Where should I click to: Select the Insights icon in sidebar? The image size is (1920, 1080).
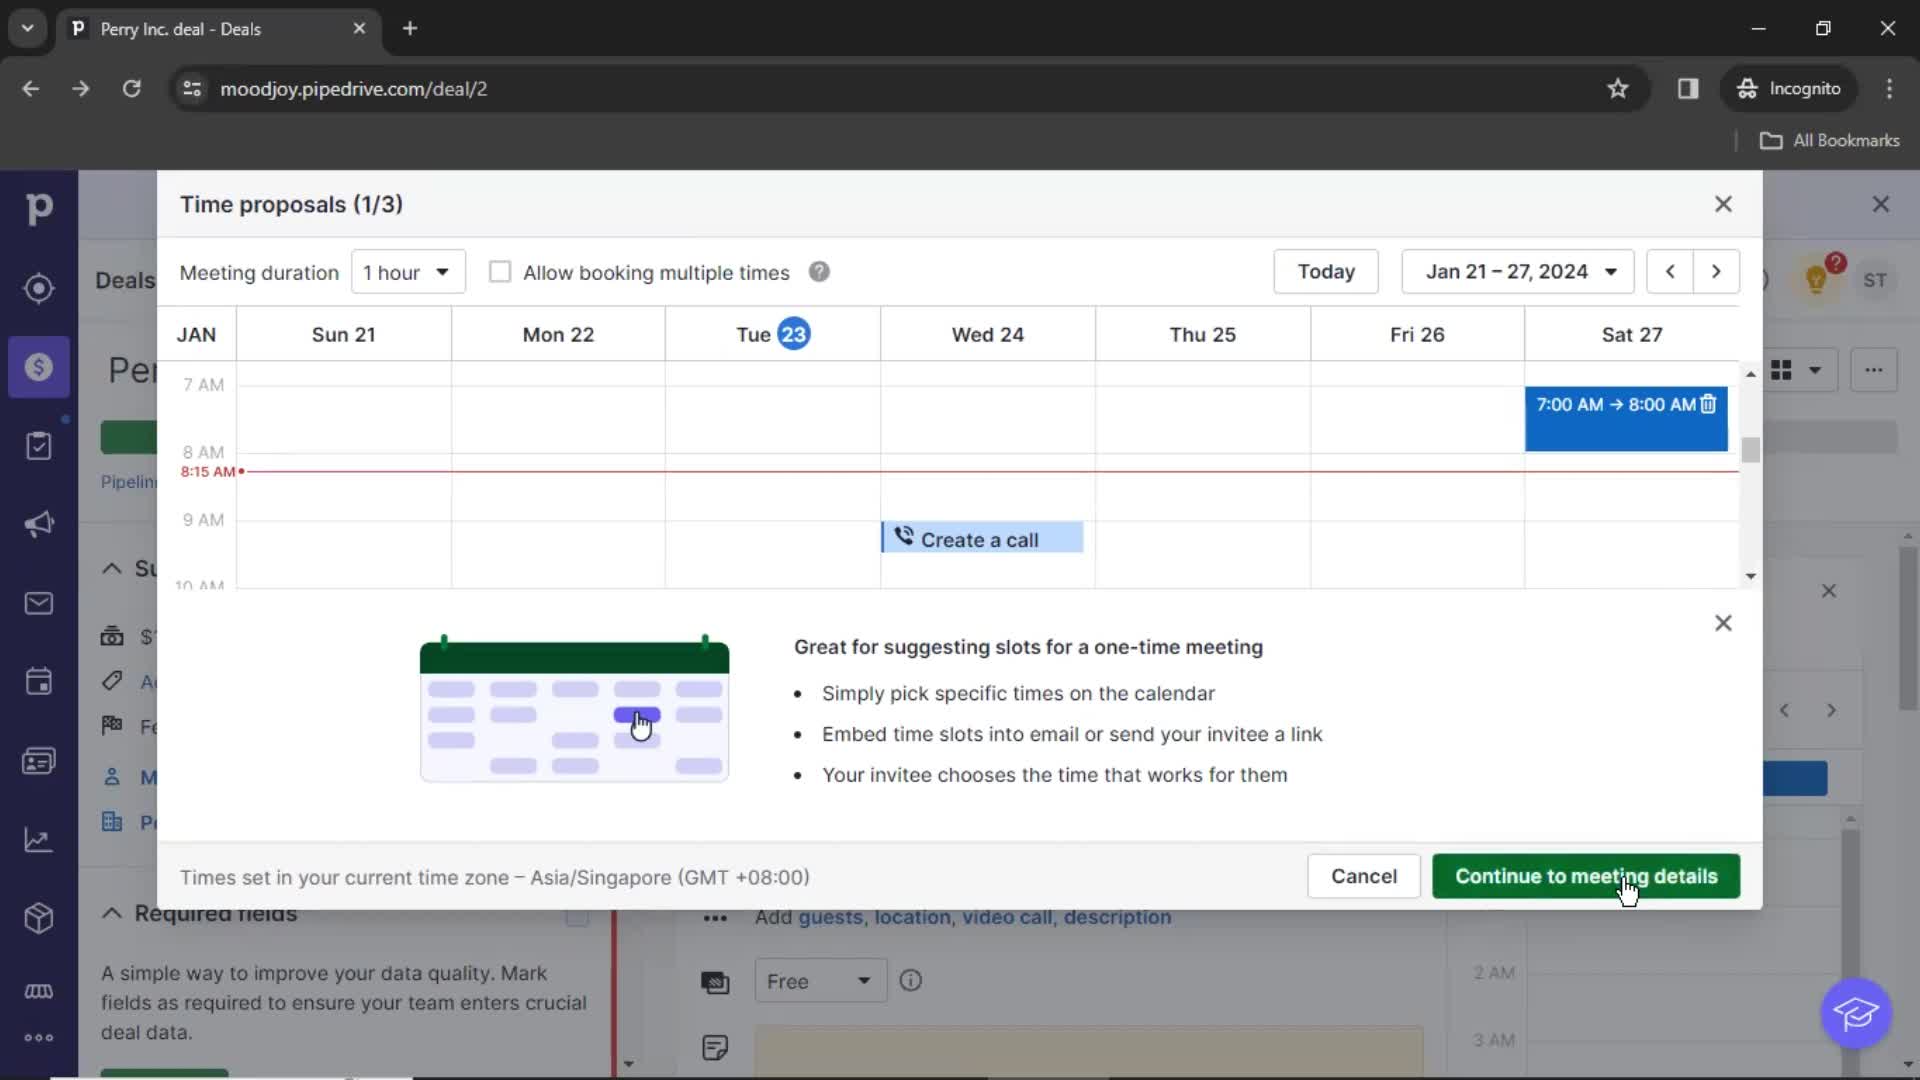tap(38, 839)
